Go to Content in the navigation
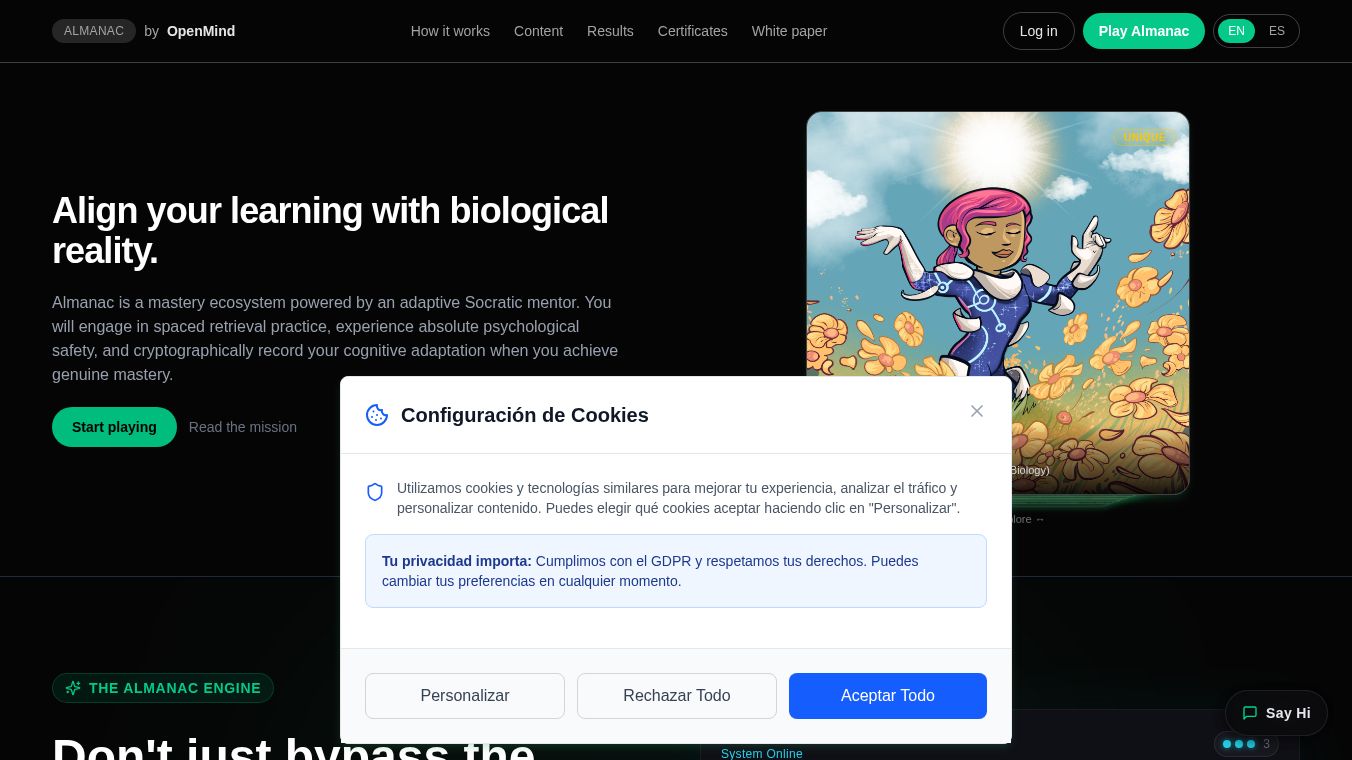Viewport: 1352px width, 760px height. (x=538, y=31)
